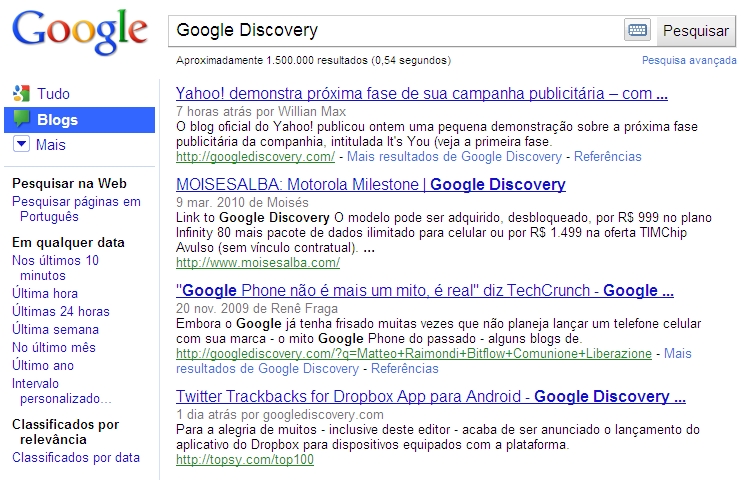Open the Yahoo! campanha publicitária result
The height and width of the screenshot is (480, 750).
coord(421,95)
